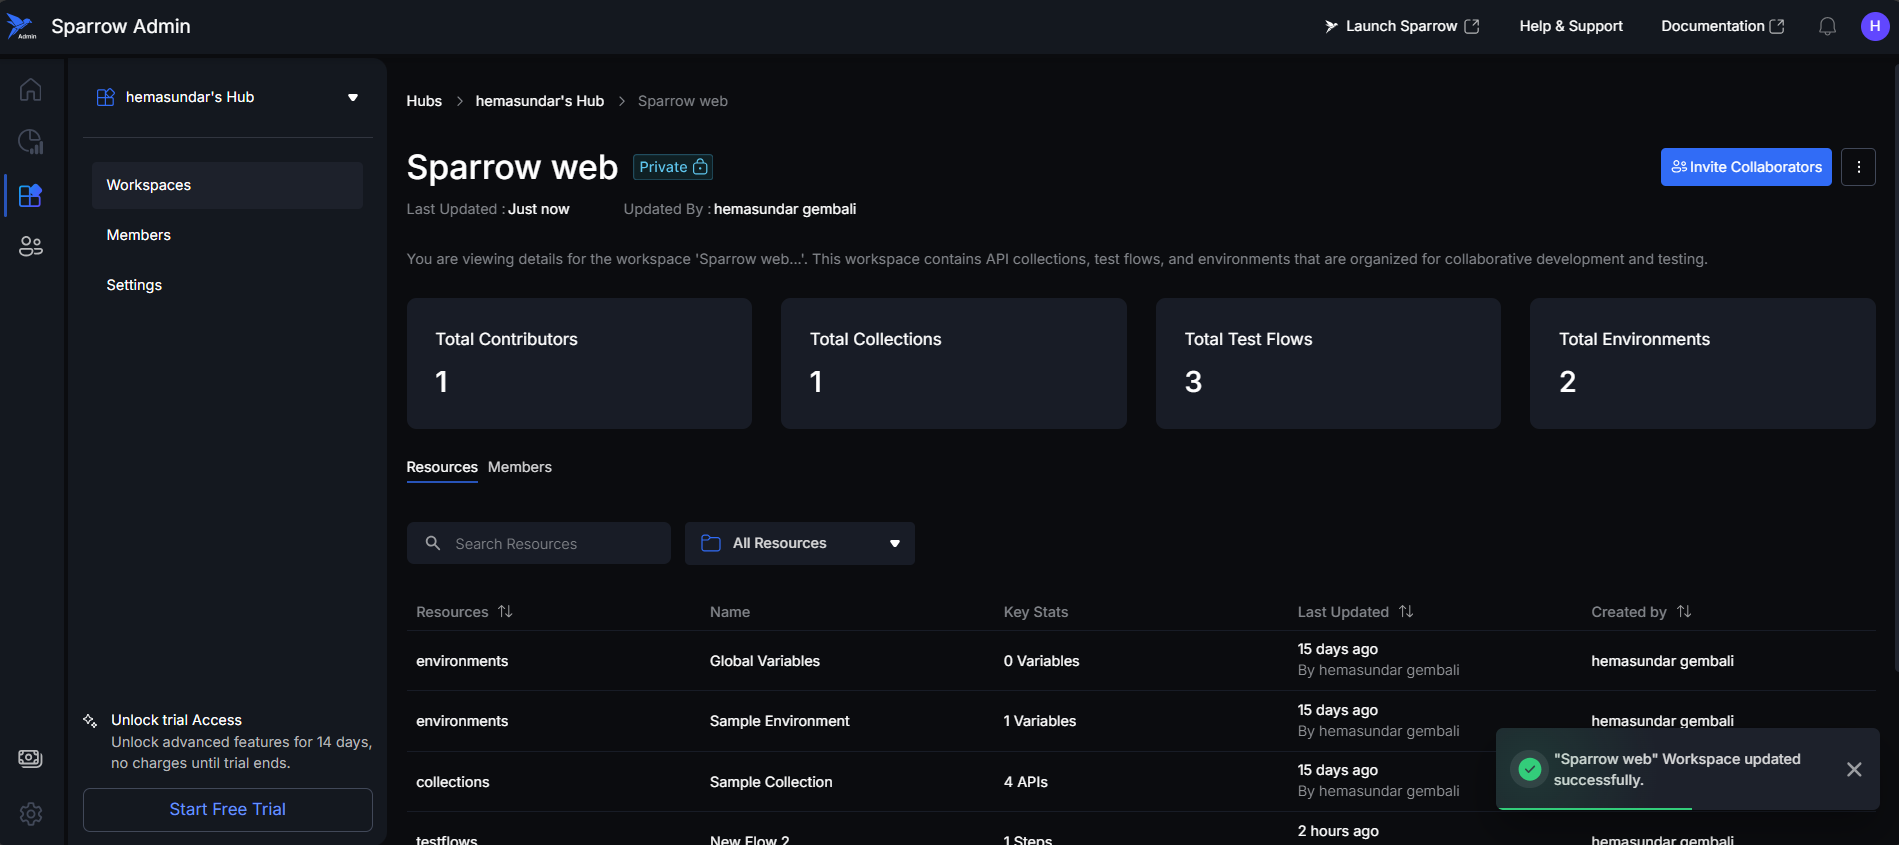Select Settings in the hub menu

coord(134,285)
